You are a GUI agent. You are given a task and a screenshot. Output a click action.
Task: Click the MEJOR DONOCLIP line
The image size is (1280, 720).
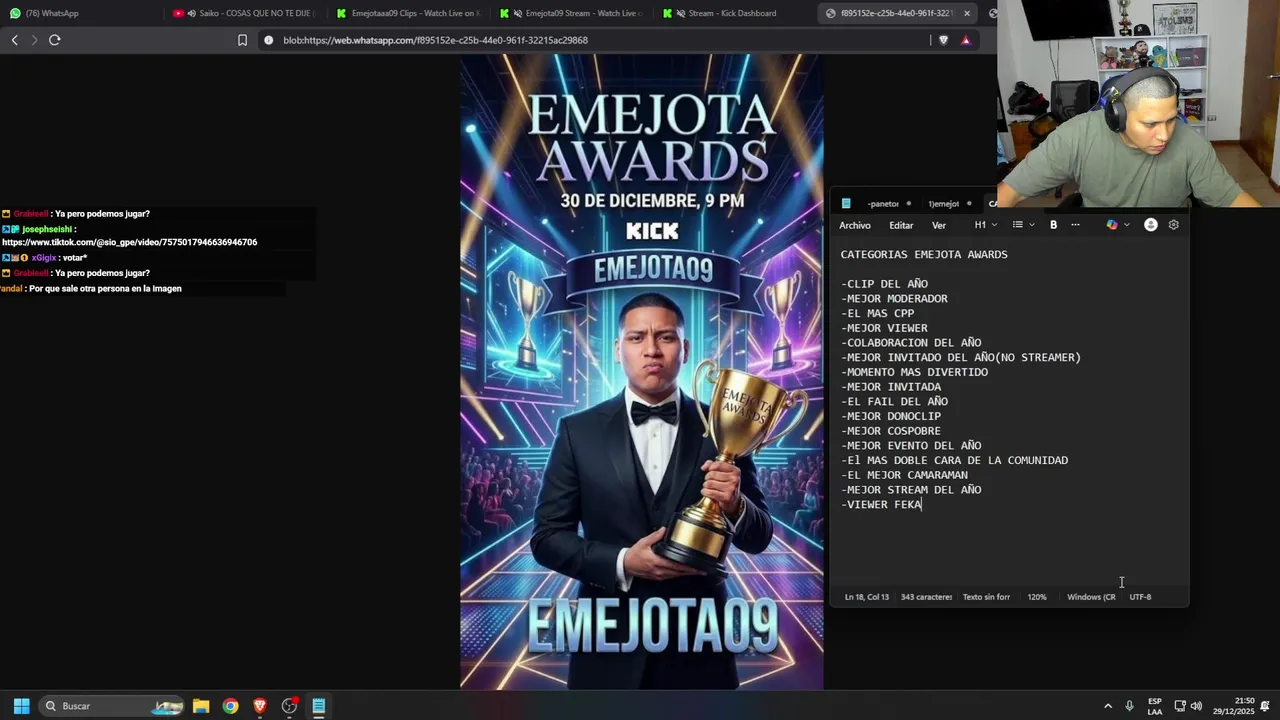(891, 416)
